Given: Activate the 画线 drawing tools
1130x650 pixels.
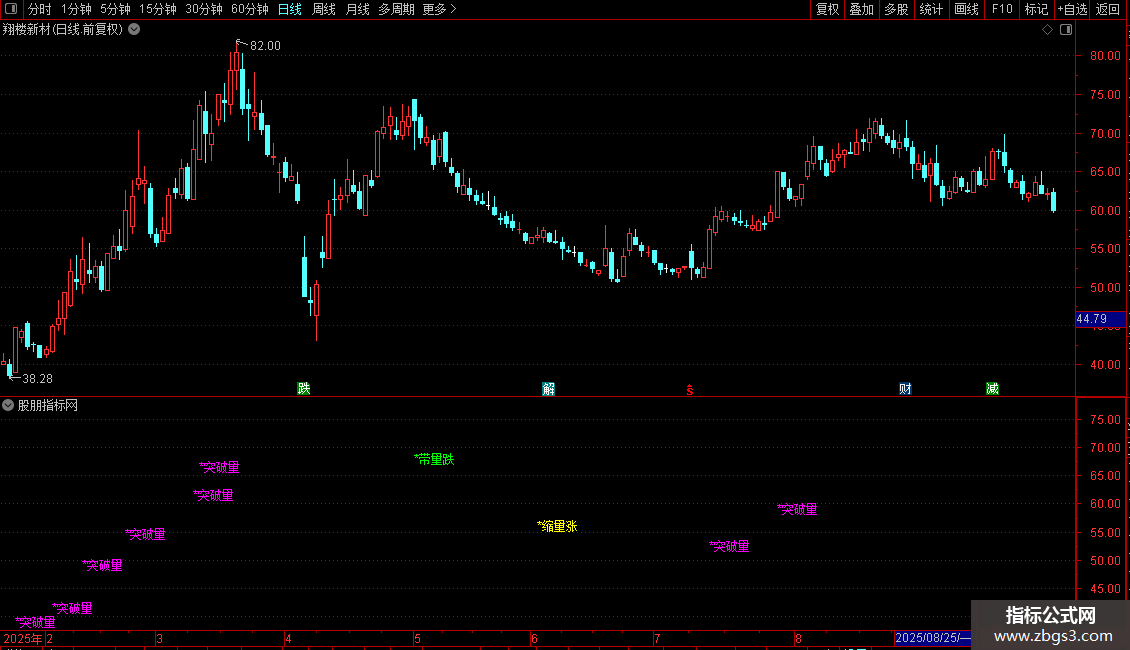Looking at the screenshot, I should [x=966, y=9].
